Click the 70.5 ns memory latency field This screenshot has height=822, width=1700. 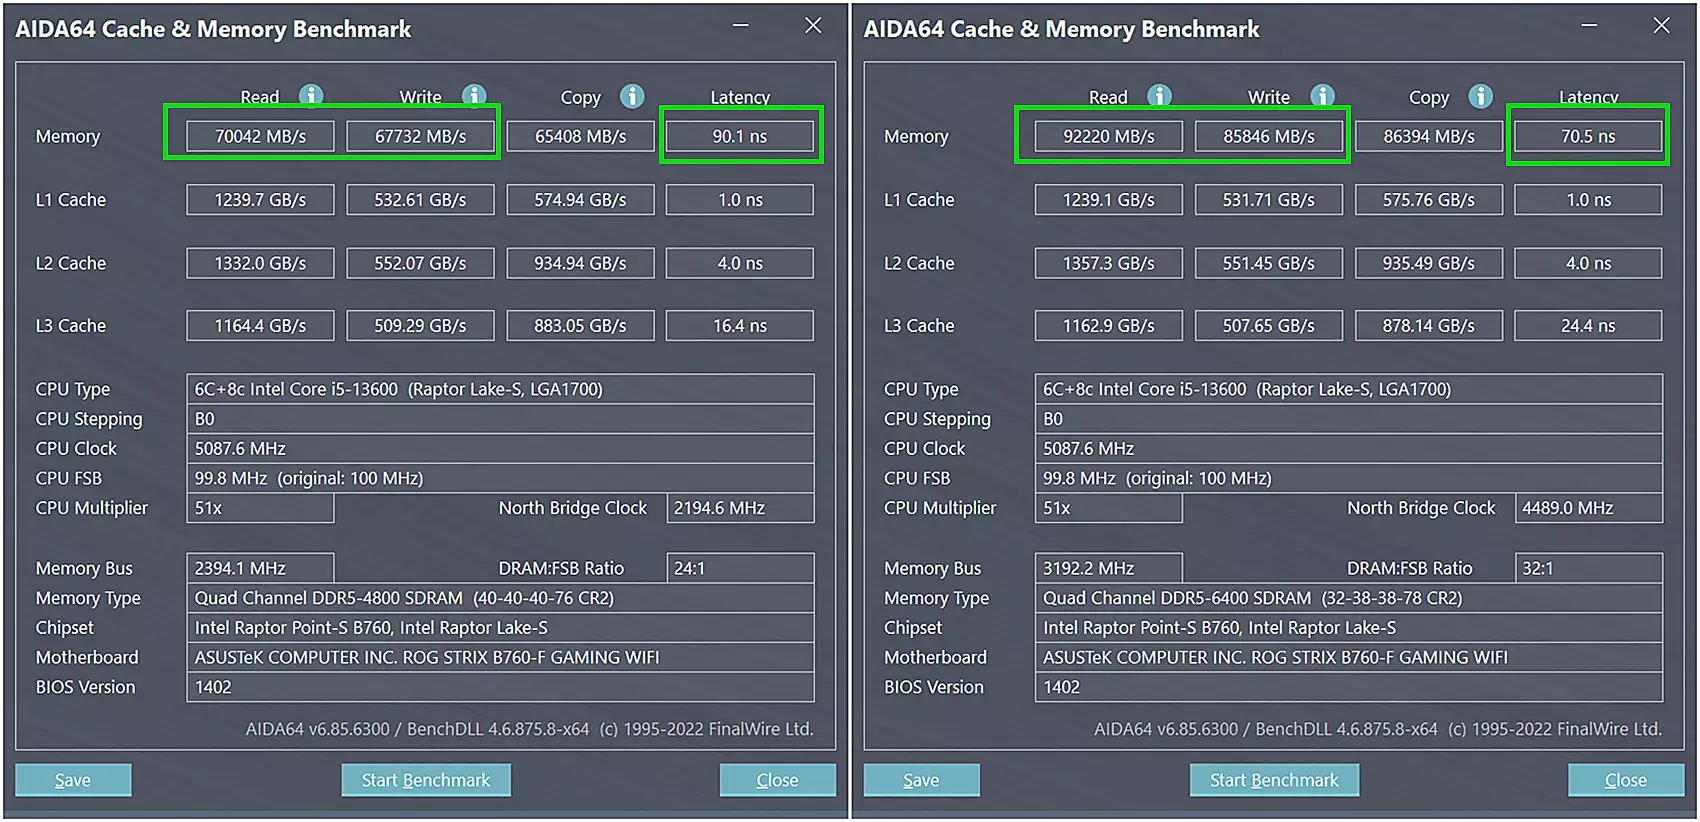coord(1588,136)
